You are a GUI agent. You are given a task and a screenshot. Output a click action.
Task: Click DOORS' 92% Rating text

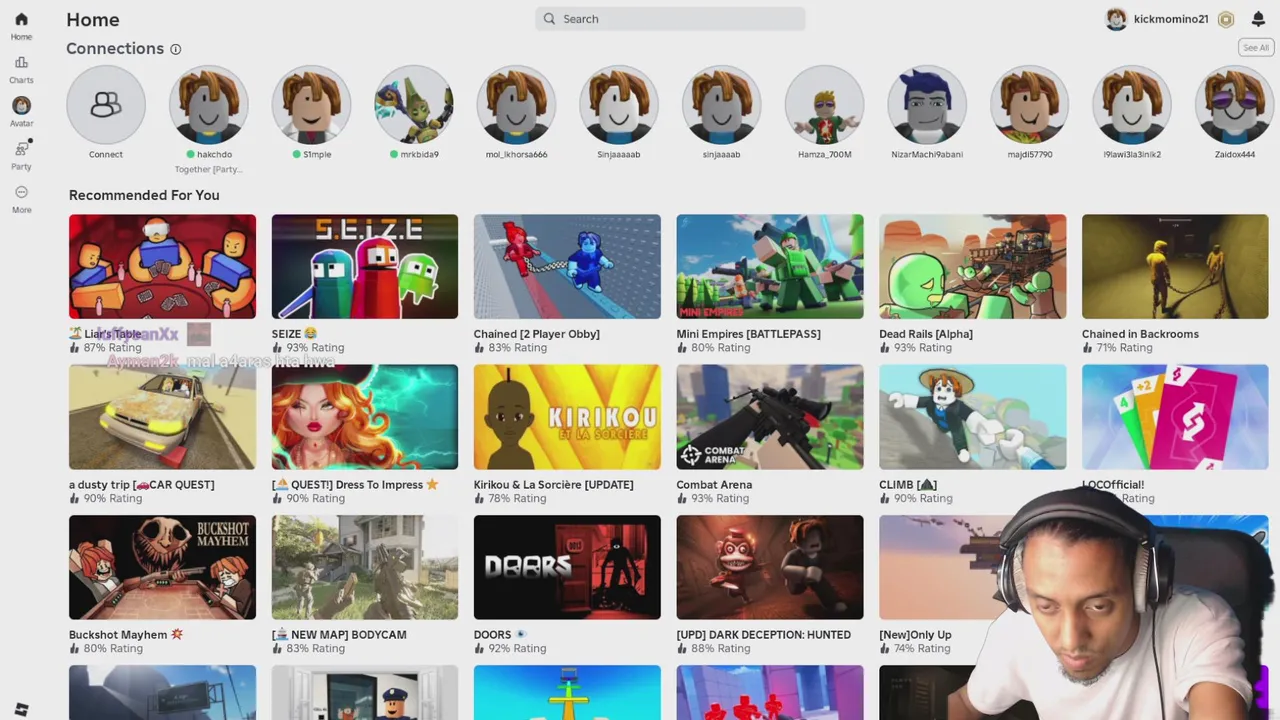[x=517, y=649]
